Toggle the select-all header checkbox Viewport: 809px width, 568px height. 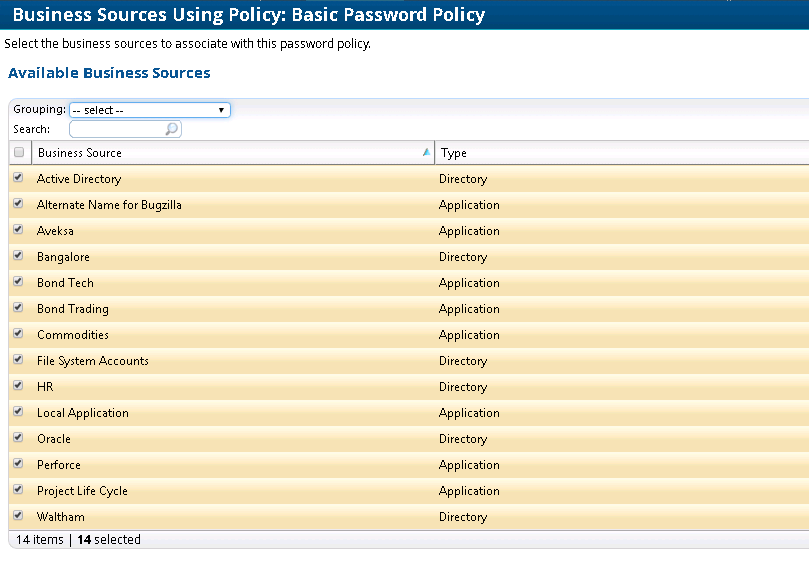pyautogui.click(x=19, y=153)
